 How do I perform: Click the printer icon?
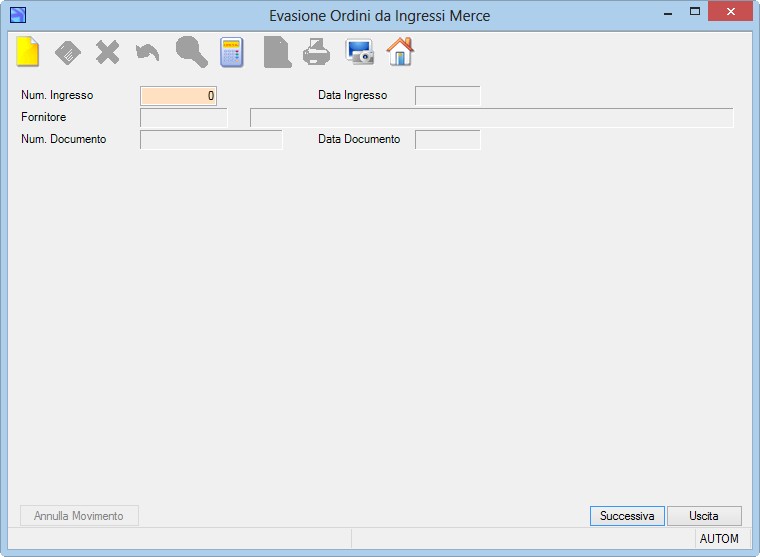317,52
